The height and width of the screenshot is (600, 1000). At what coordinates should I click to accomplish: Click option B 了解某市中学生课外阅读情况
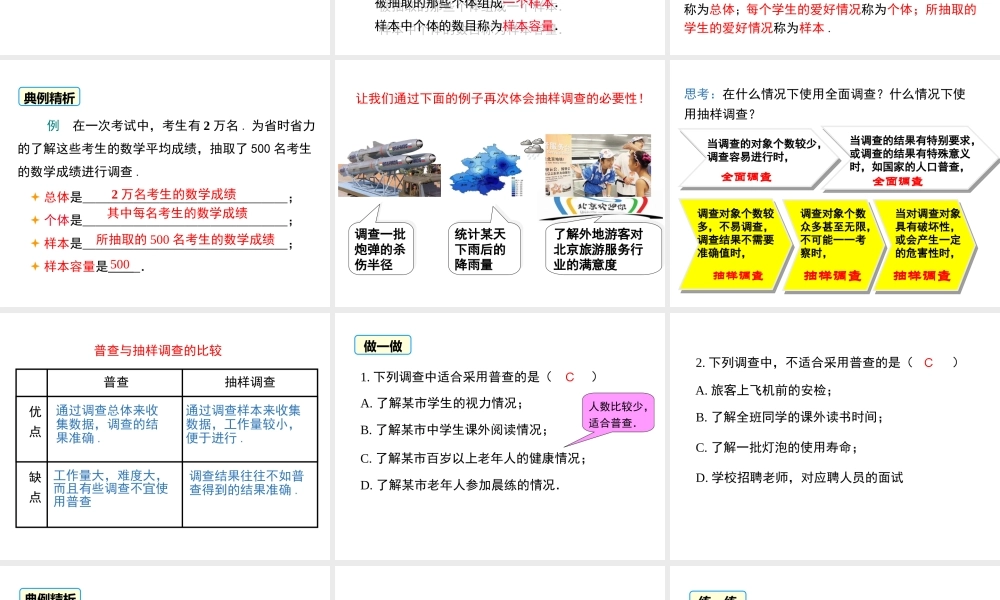(454, 430)
